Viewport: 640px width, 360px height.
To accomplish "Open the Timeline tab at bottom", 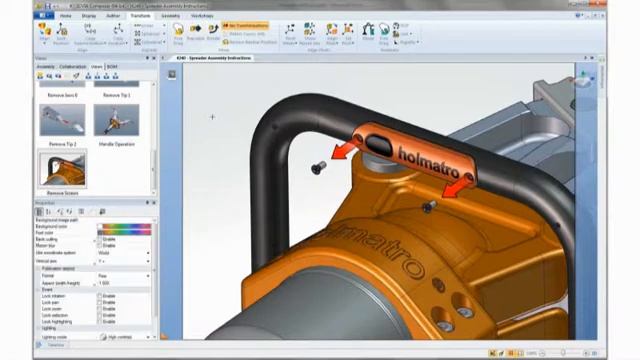I will (56, 345).
